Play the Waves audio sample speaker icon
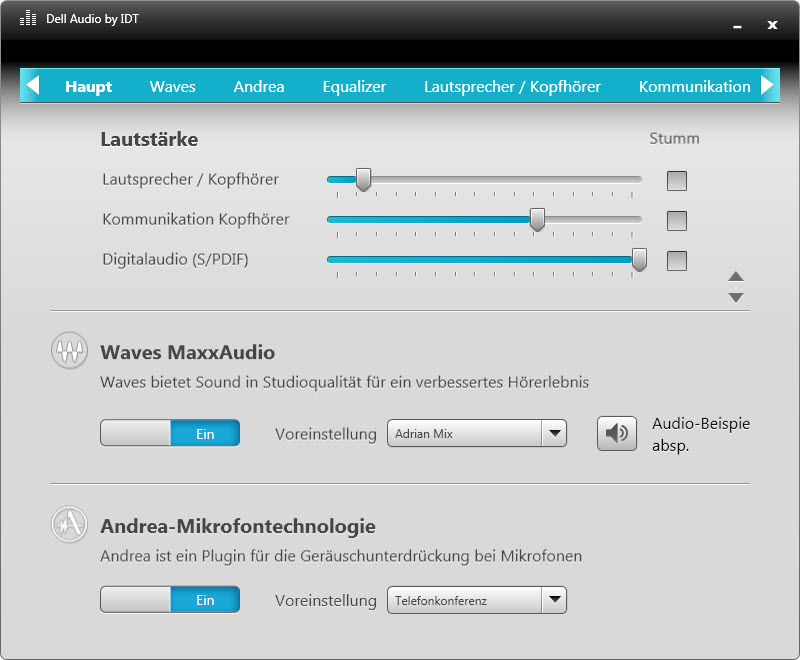The width and height of the screenshot is (800, 660). point(617,434)
